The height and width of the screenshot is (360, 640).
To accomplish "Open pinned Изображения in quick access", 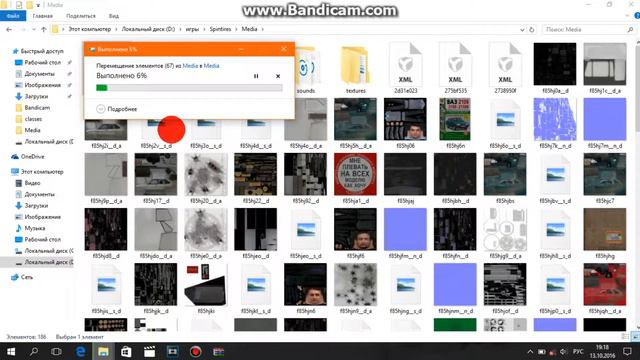I will 42,85.
